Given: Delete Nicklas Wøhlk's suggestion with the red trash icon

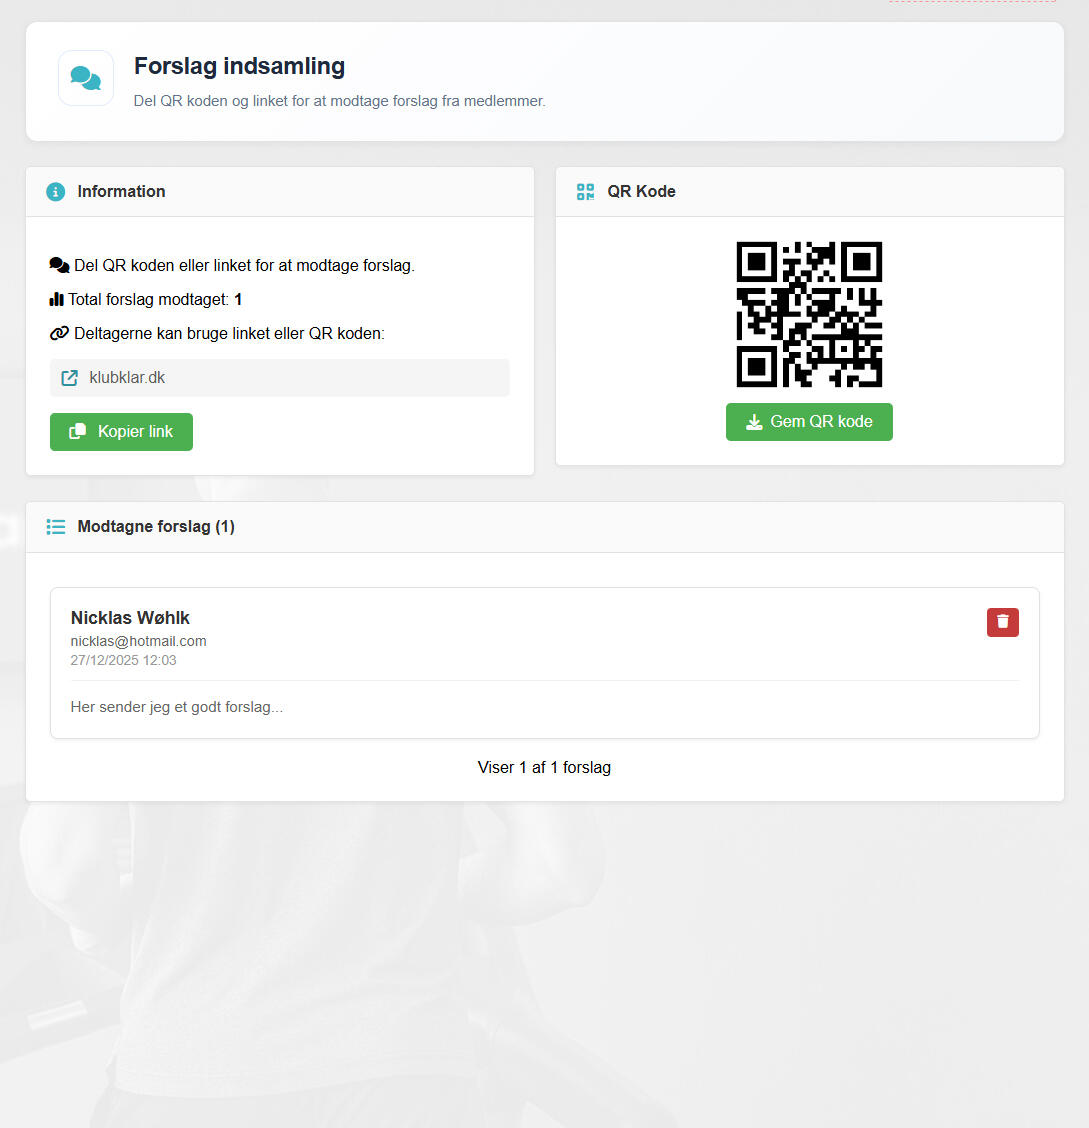Looking at the screenshot, I should click(x=1003, y=622).
